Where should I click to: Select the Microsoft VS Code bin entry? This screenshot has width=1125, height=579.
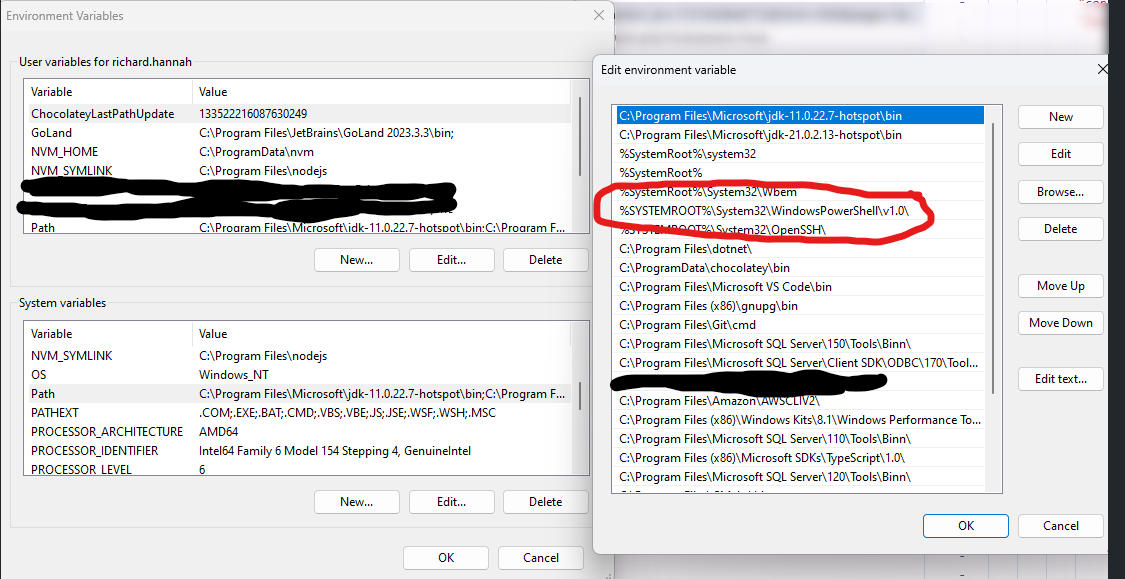tap(725, 287)
